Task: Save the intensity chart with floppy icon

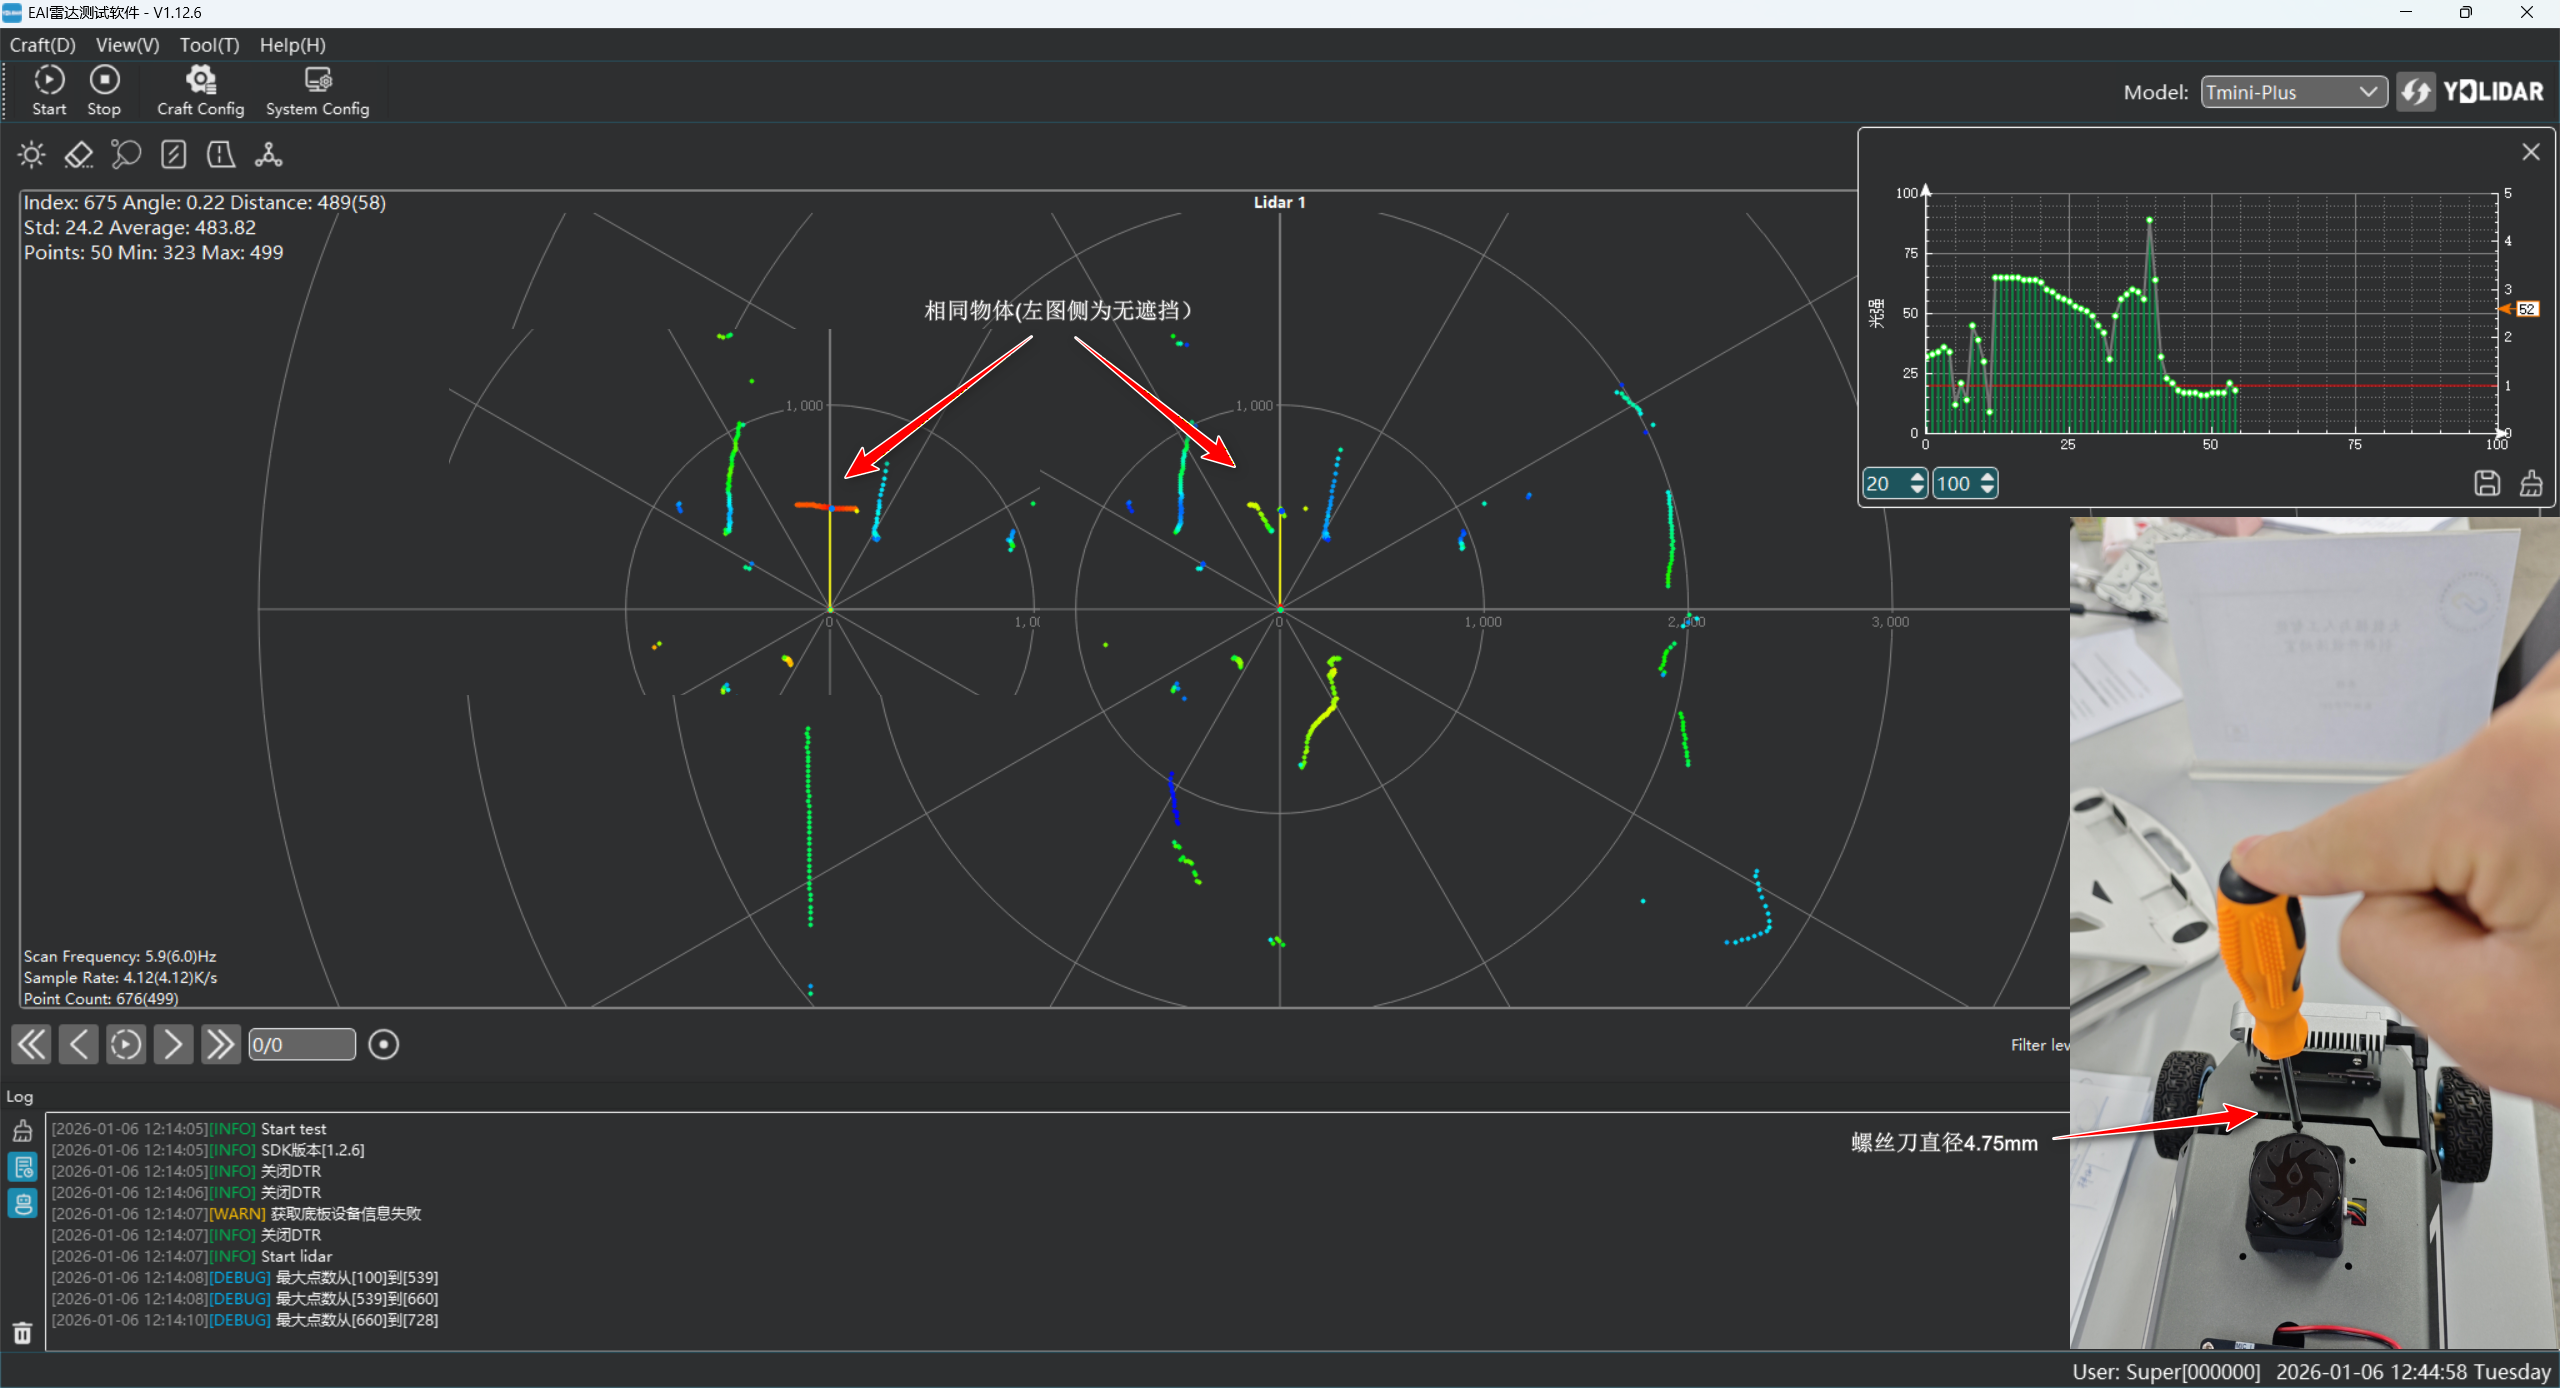Action: [x=2487, y=484]
